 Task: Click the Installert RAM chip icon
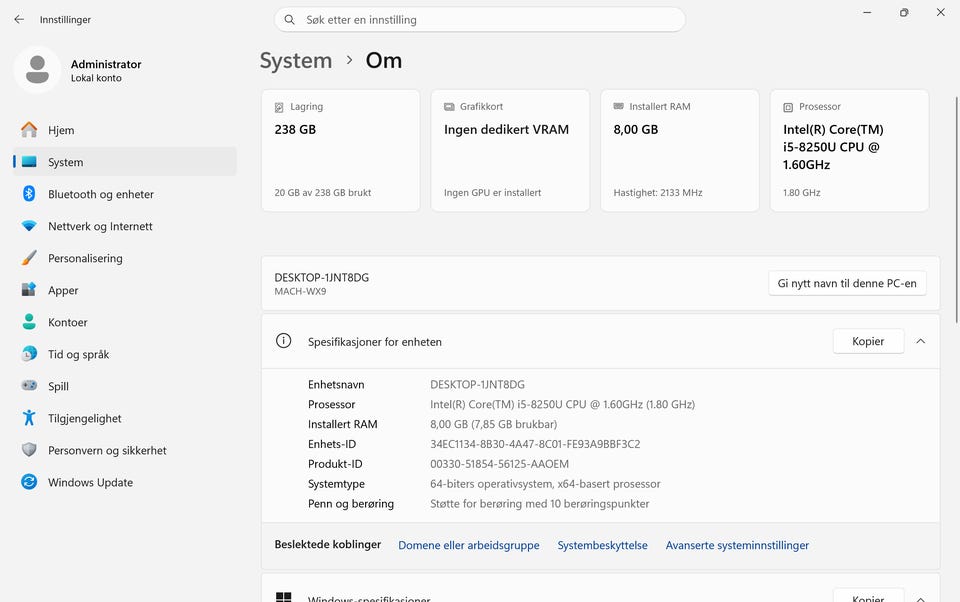pos(618,107)
